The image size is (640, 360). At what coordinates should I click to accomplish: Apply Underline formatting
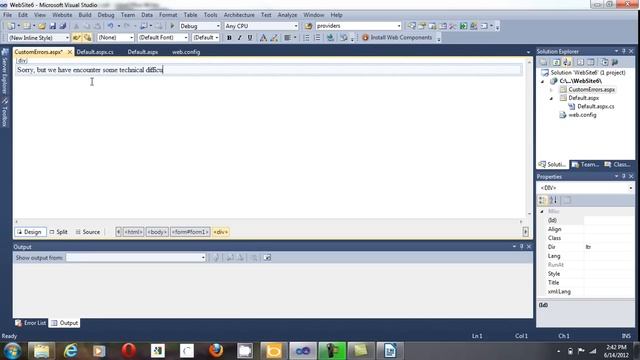pos(250,38)
